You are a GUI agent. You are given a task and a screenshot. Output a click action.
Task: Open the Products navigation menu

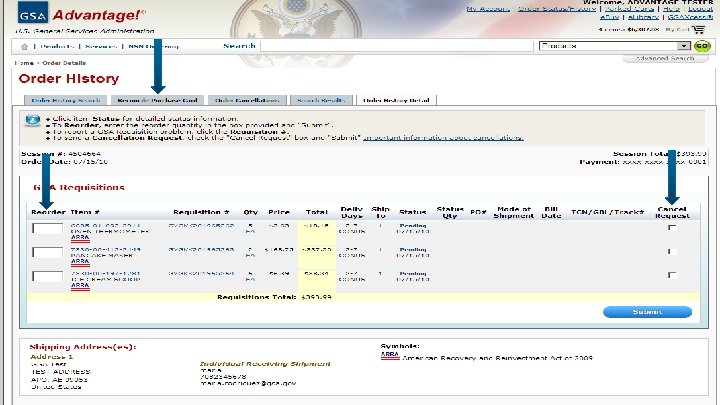coord(57,46)
